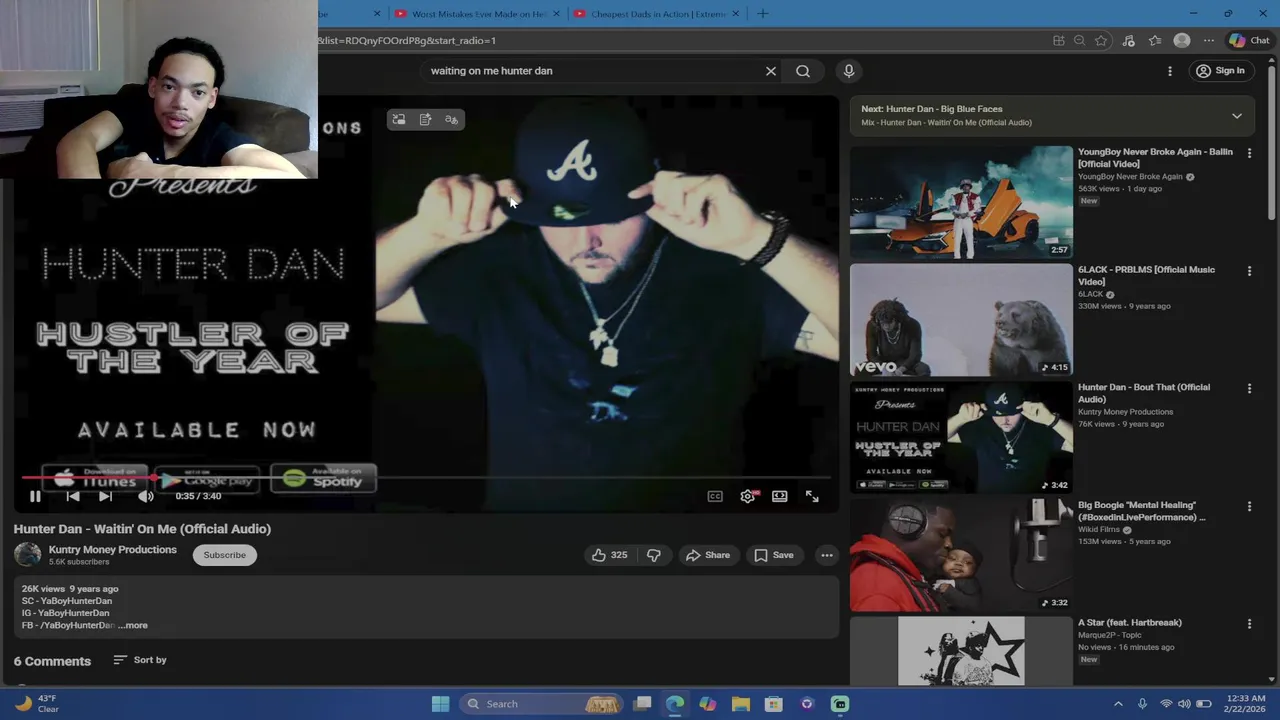Open the video player settings gear

[748, 496]
